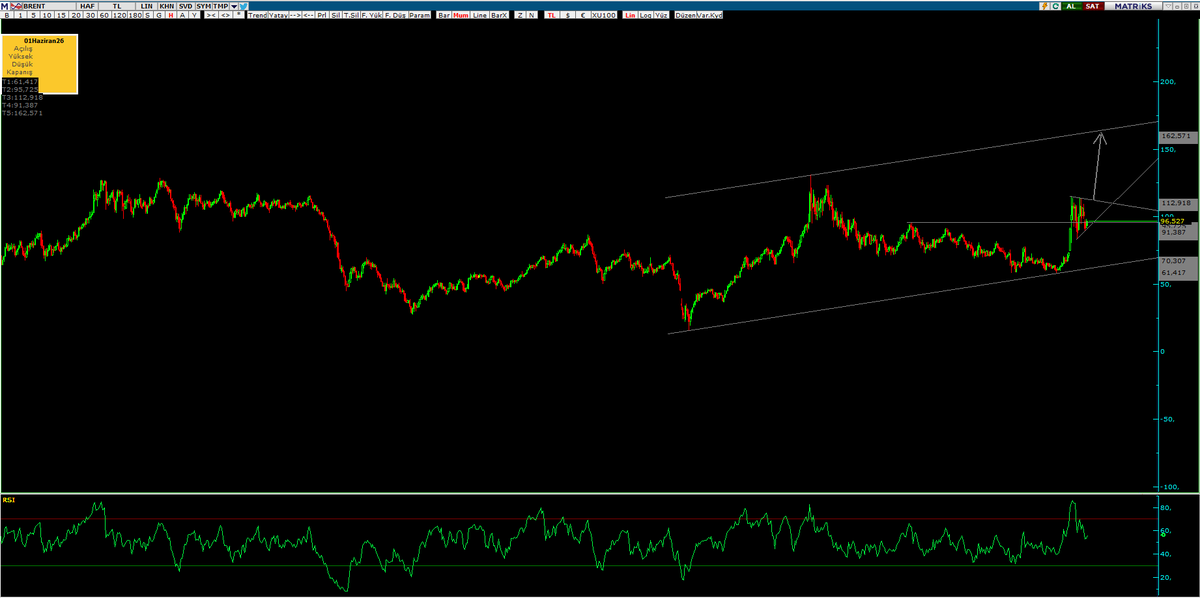Click the MATRİKS logo button
1200x598 pixels.
coord(1133,6)
